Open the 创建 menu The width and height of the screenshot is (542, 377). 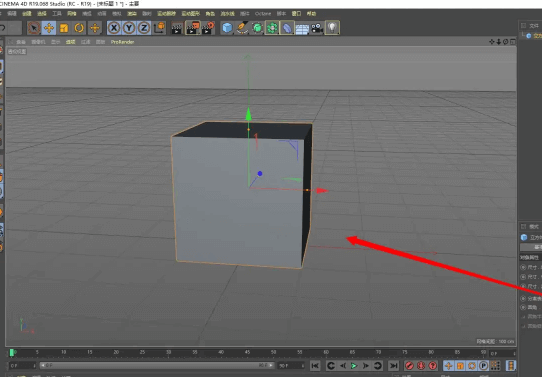[x=27, y=13]
